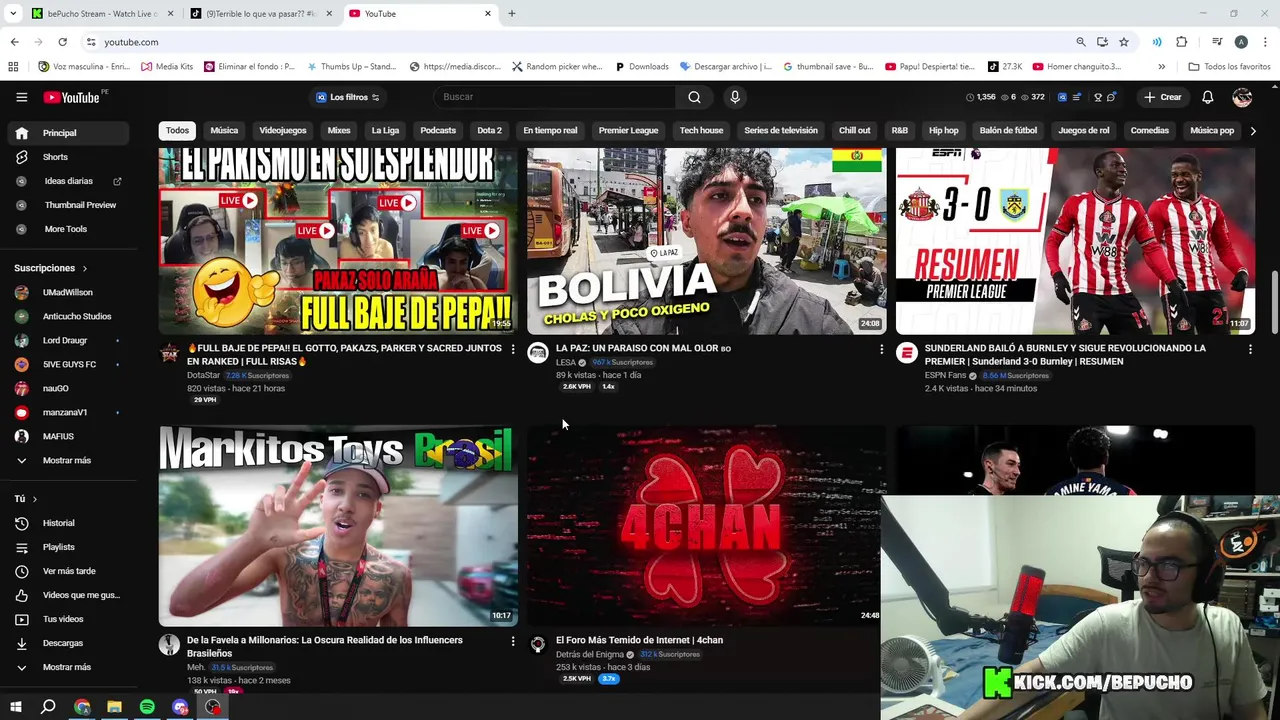1280x720 pixels.
Task: Click the Crear button
Action: tap(1163, 97)
